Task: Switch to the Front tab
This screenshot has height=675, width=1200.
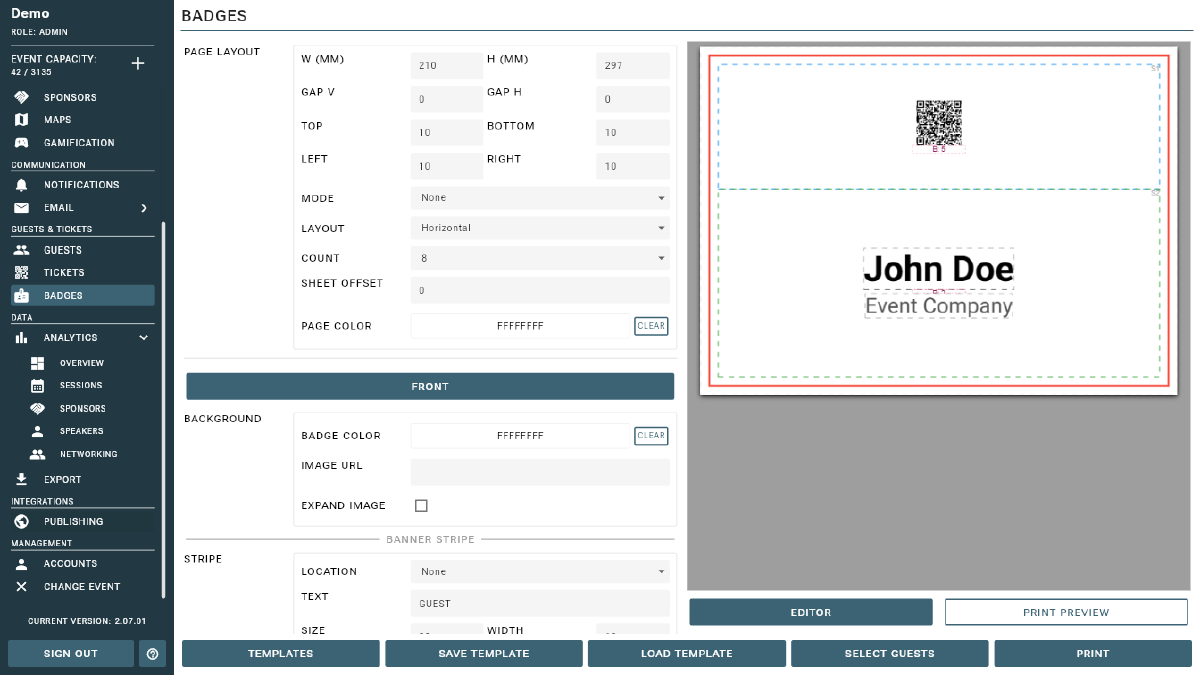Action: [430, 386]
